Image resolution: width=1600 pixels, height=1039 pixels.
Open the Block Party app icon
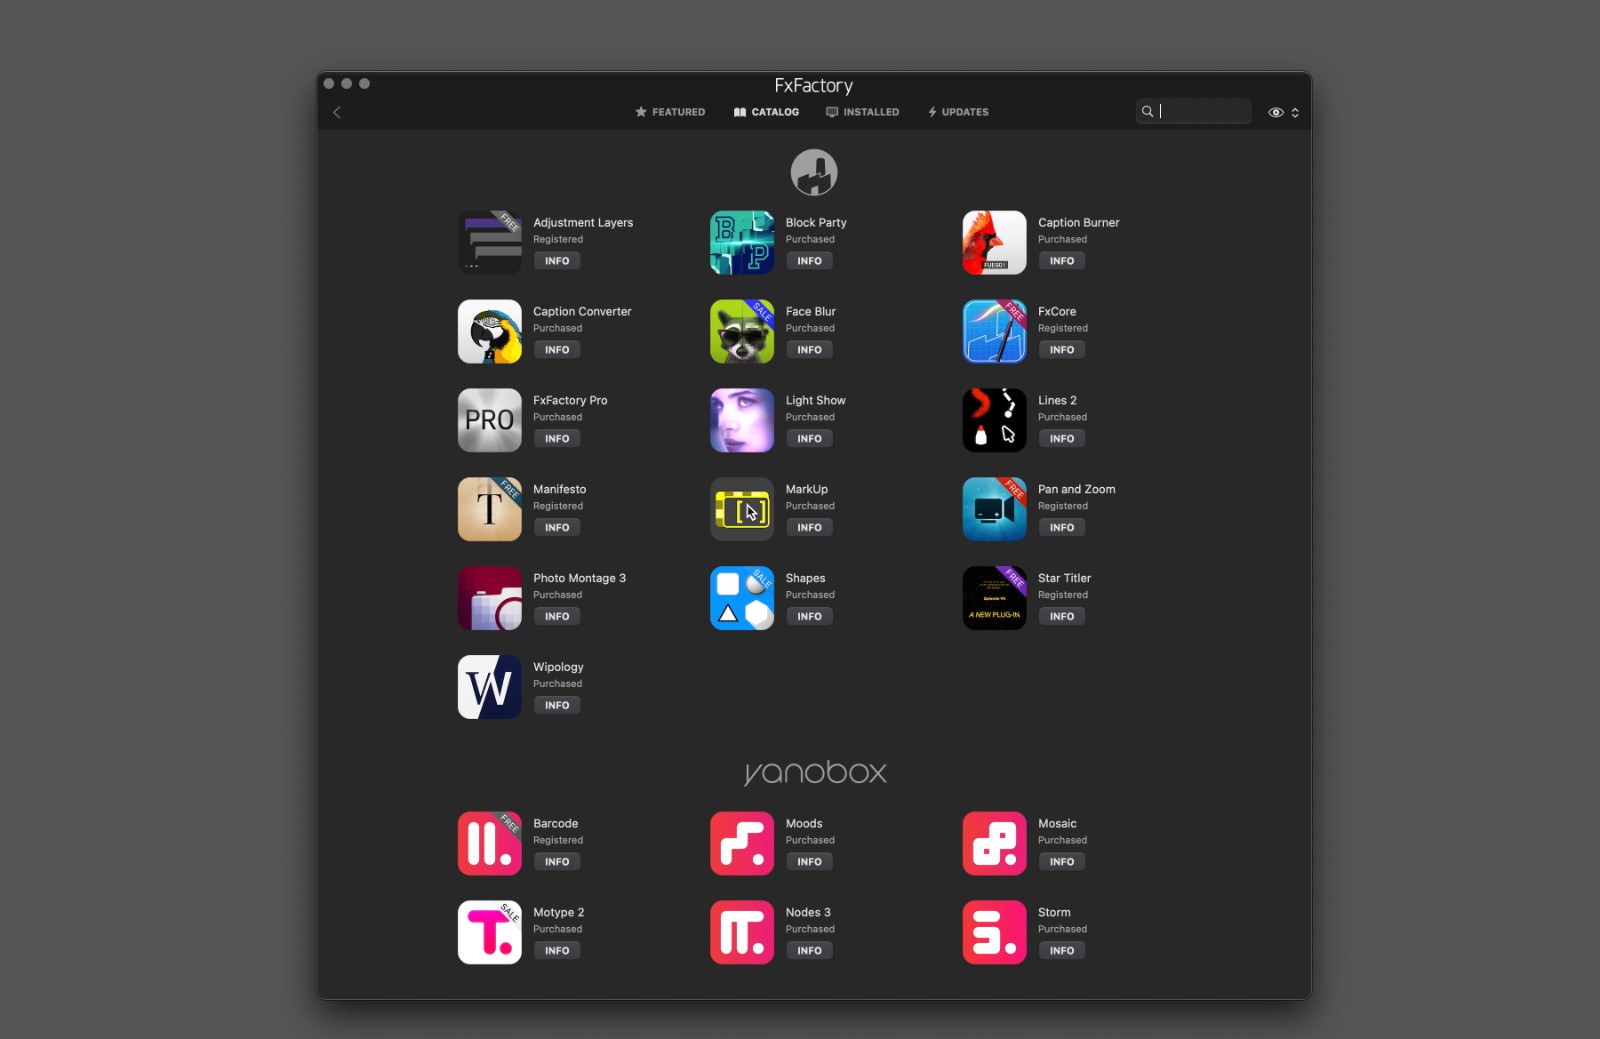coord(742,243)
